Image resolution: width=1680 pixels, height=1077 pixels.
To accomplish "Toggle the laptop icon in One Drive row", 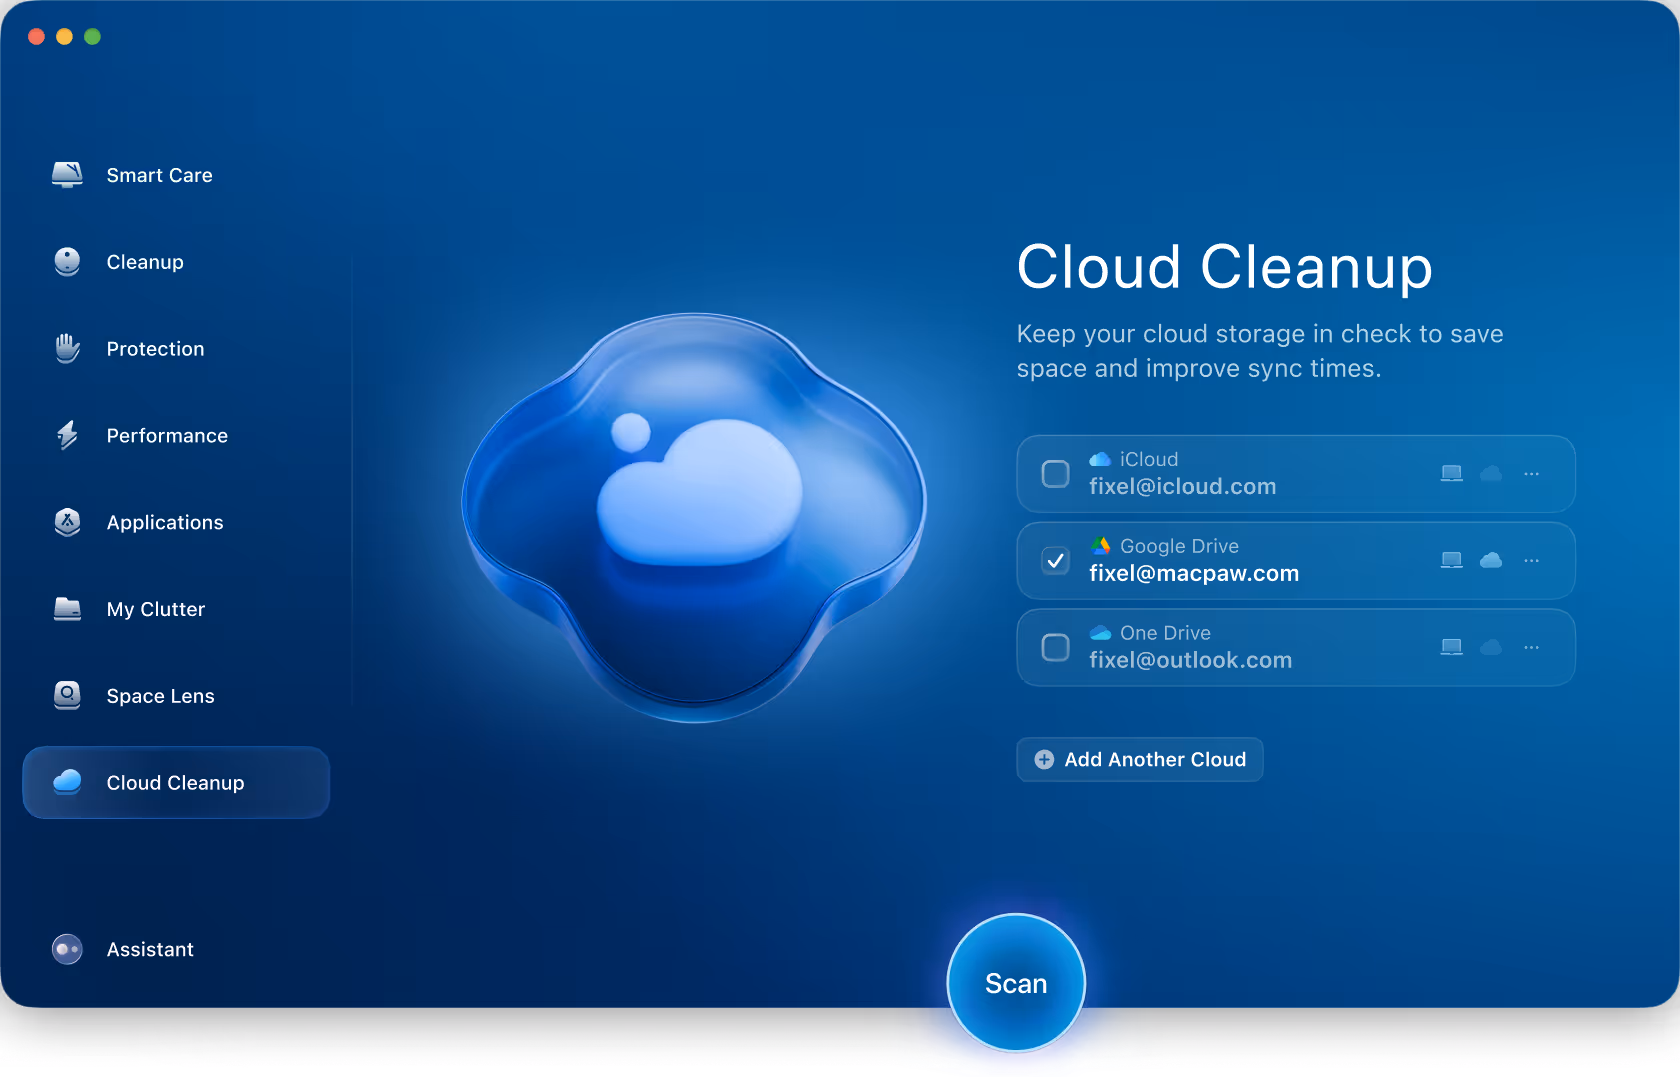I will (1452, 648).
